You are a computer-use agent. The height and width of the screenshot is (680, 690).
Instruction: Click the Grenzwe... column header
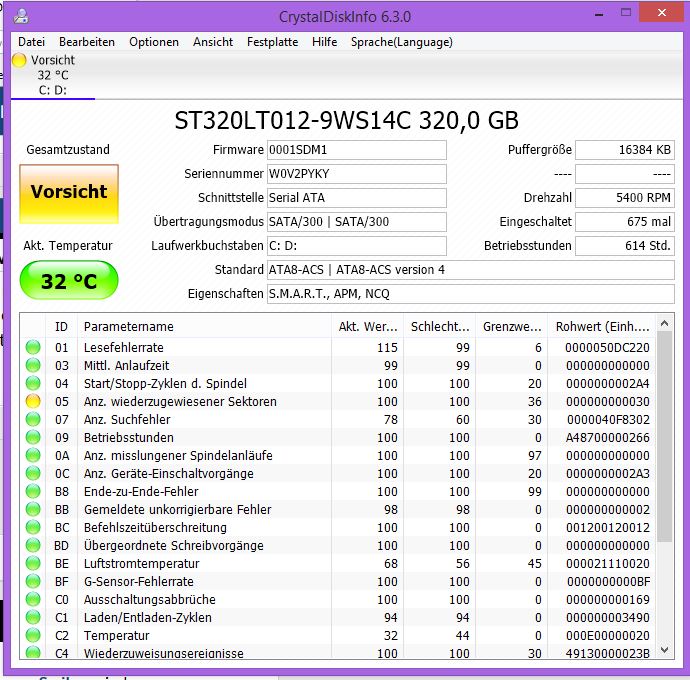point(512,327)
